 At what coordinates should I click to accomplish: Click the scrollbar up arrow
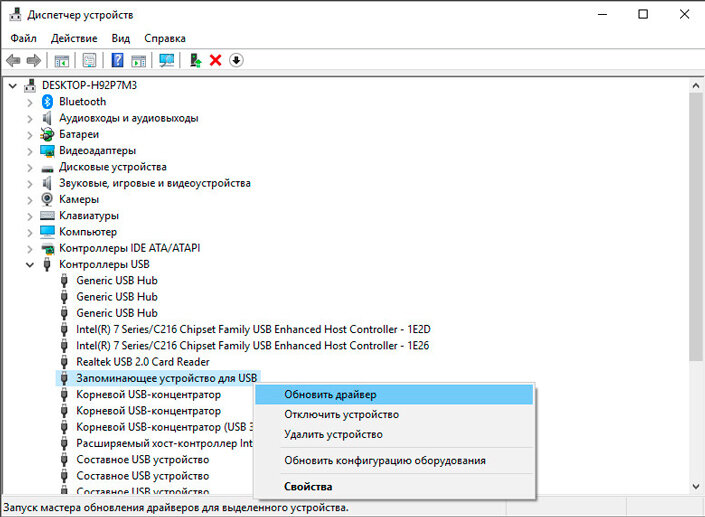(x=696, y=85)
